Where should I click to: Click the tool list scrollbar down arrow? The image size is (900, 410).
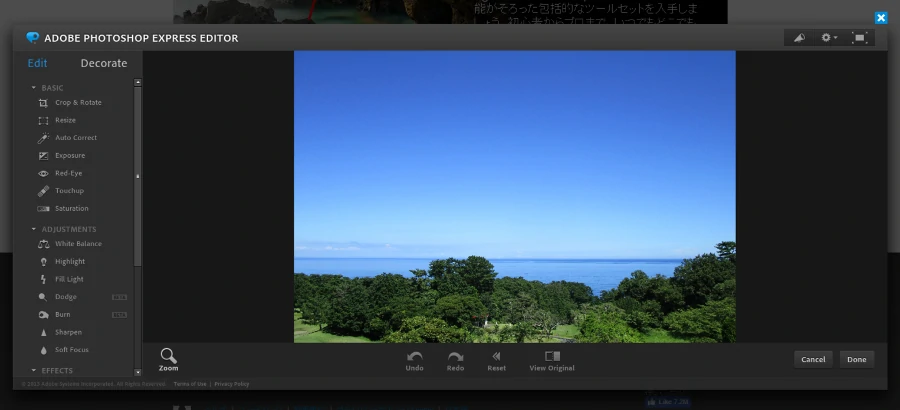pyautogui.click(x=138, y=372)
